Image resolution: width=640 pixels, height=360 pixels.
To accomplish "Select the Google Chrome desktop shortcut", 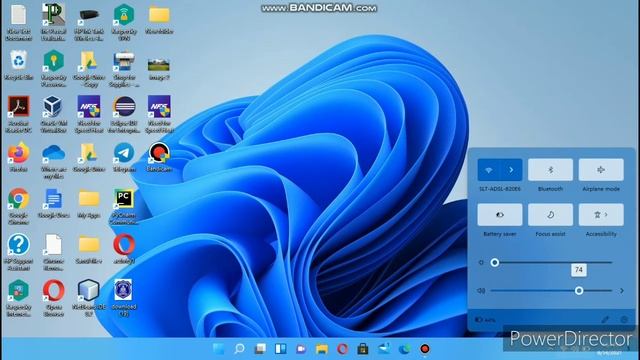I will (18, 207).
